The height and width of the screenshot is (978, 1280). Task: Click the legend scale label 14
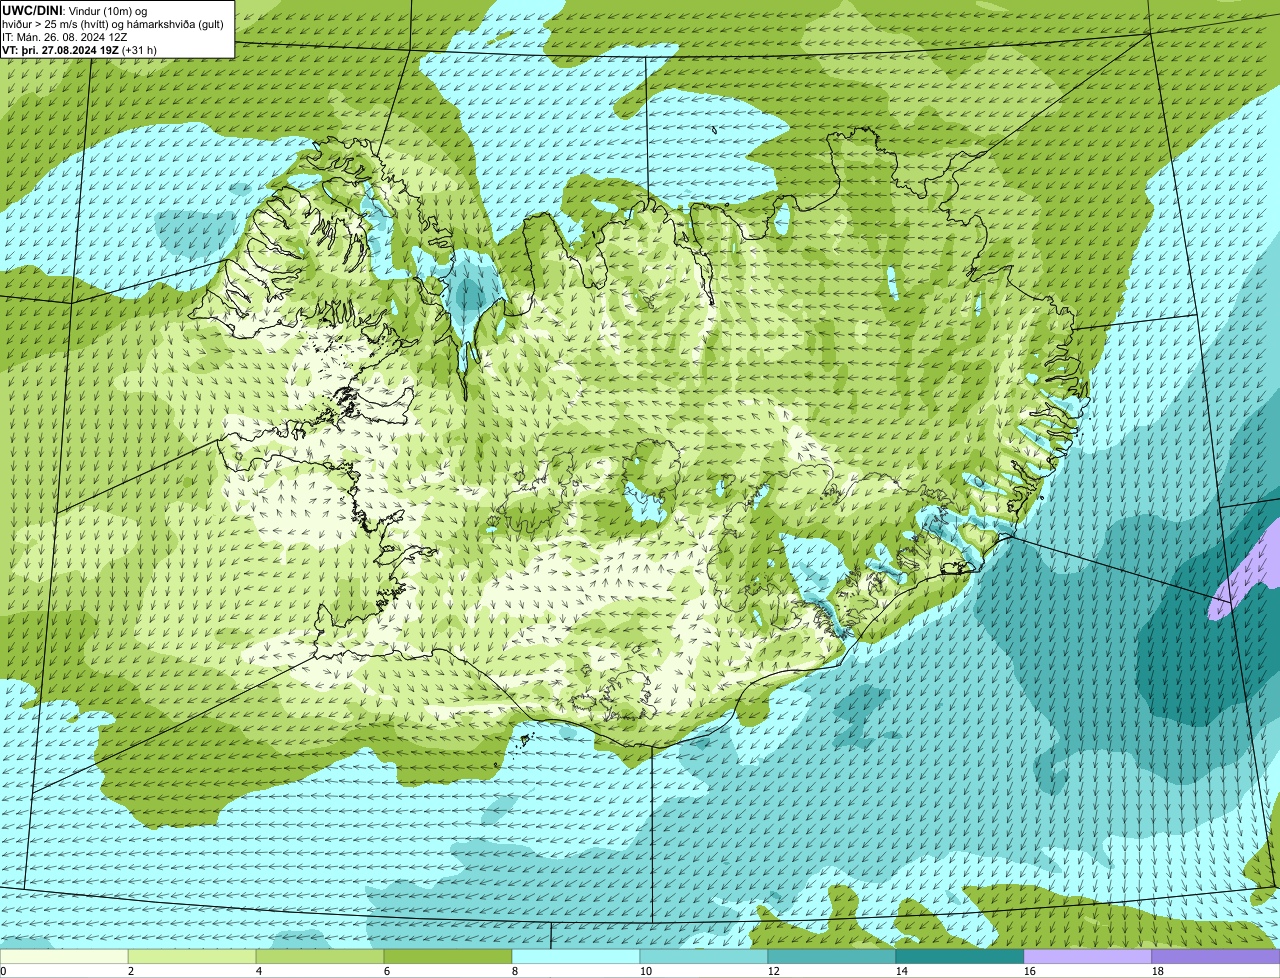pyautogui.click(x=901, y=971)
